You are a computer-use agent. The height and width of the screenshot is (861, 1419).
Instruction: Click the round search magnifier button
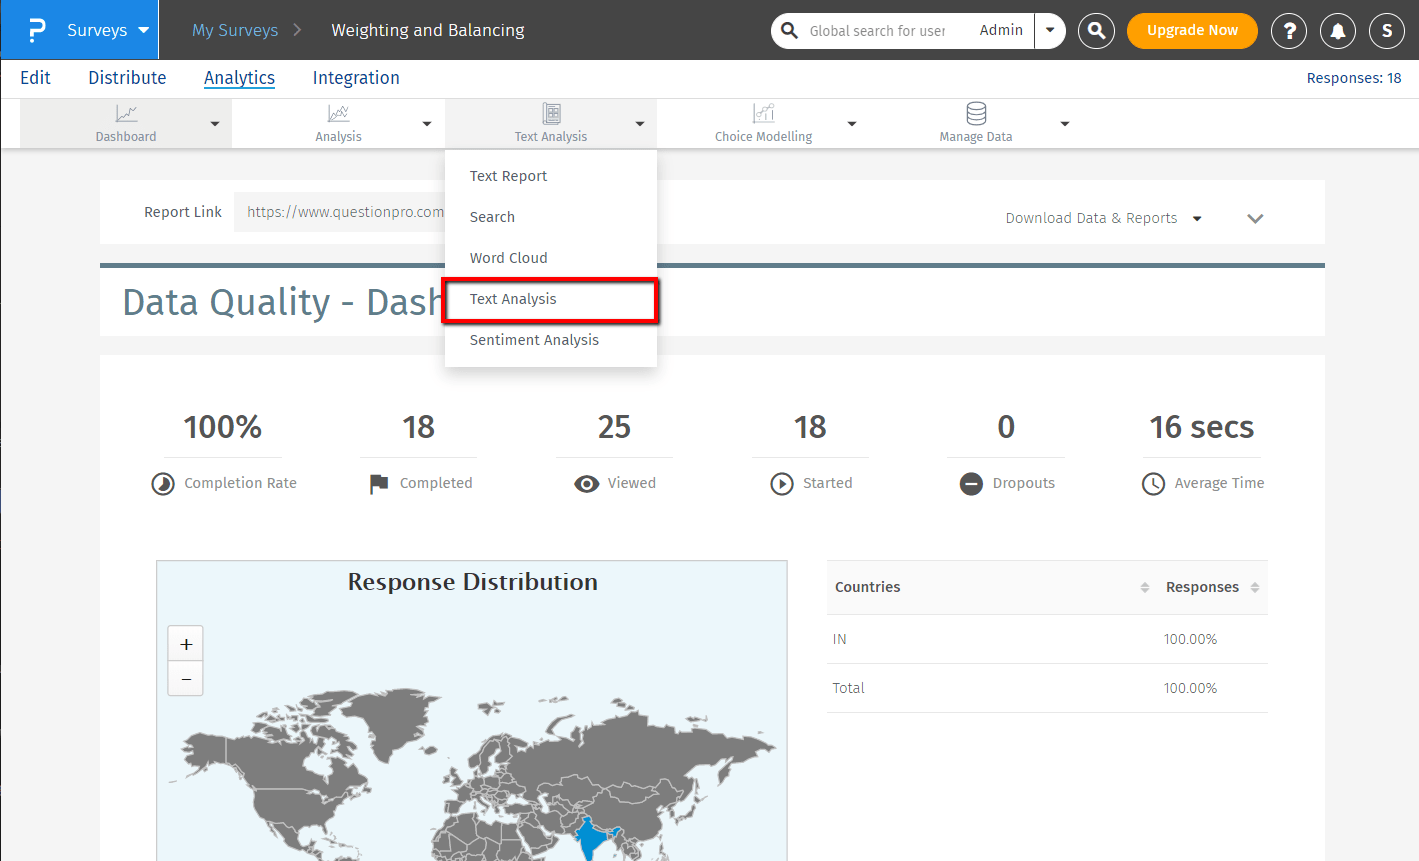point(1096,31)
